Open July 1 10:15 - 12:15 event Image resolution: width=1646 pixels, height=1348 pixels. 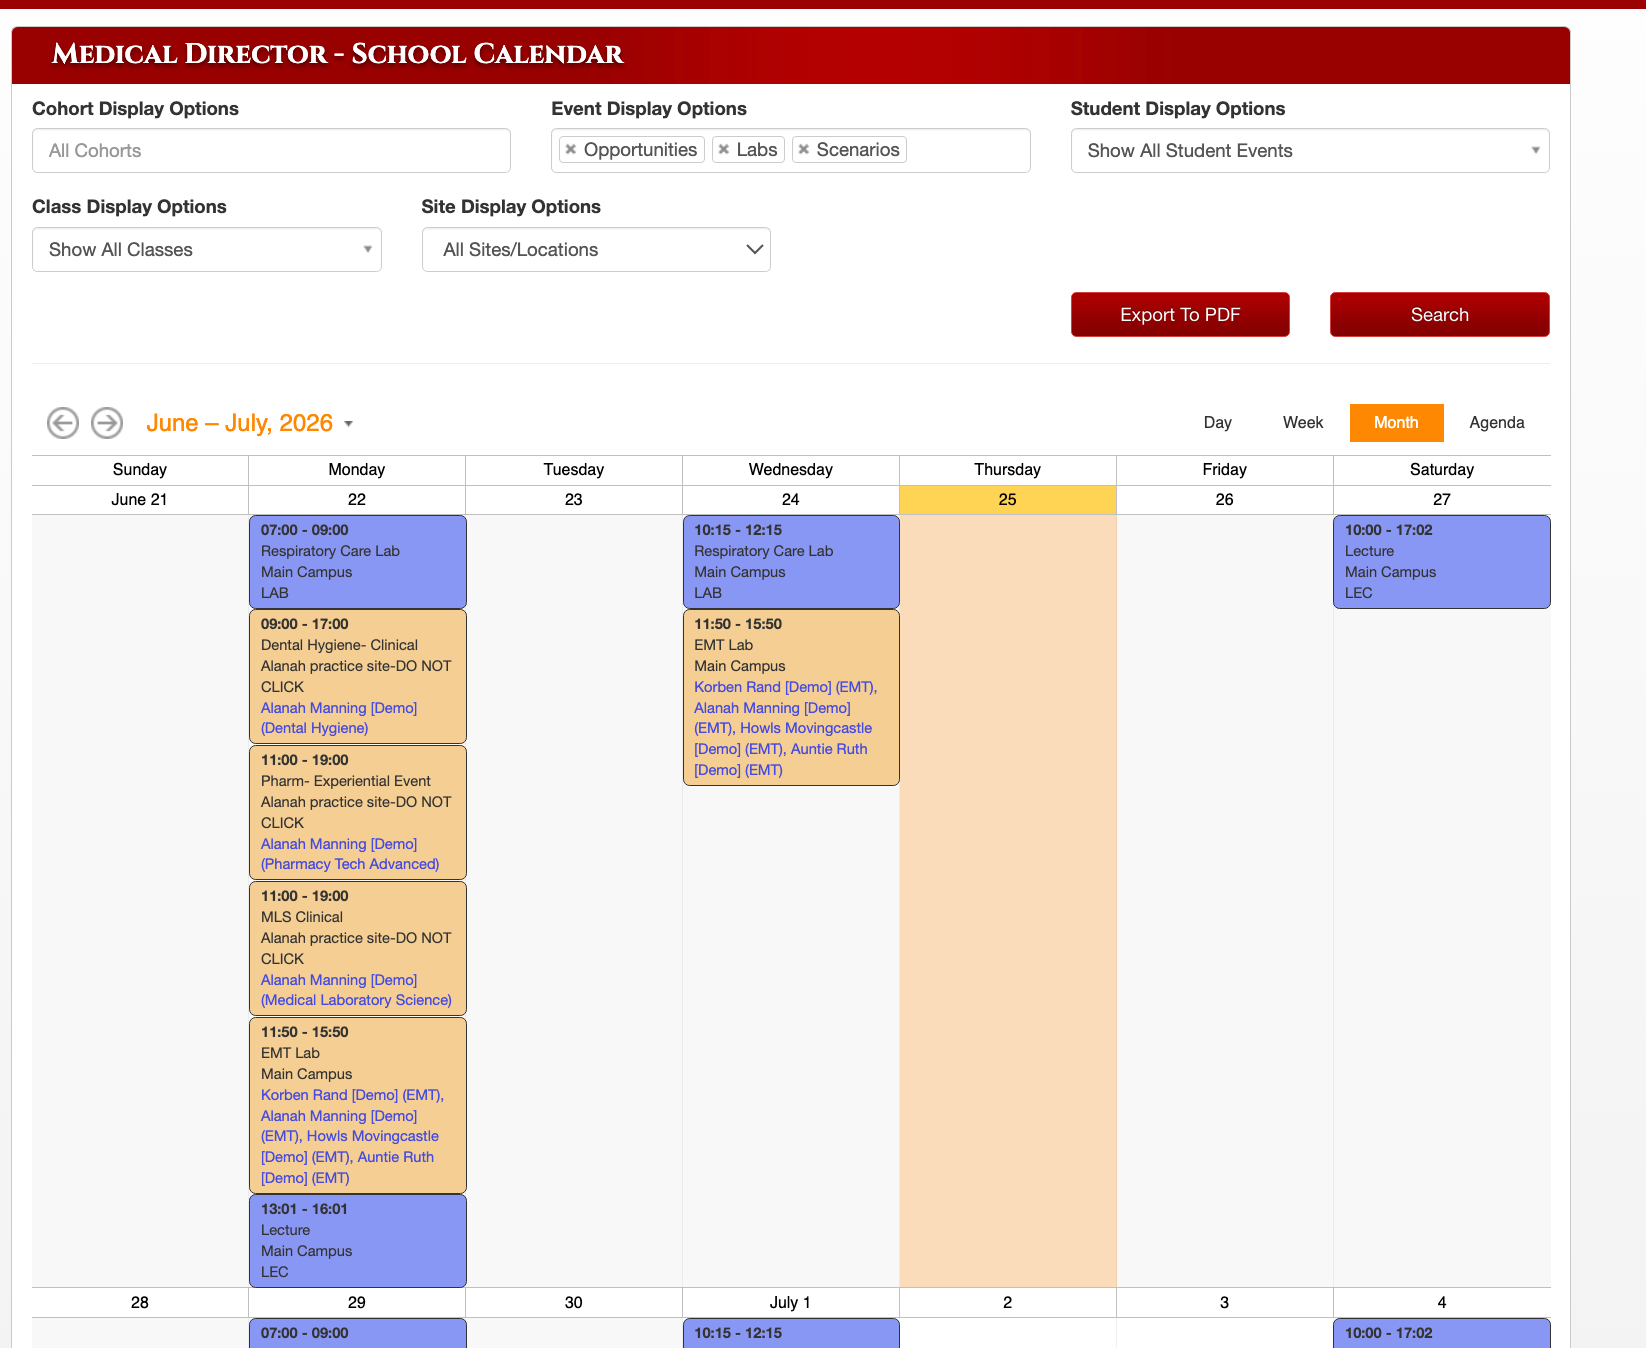(x=791, y=1333)
